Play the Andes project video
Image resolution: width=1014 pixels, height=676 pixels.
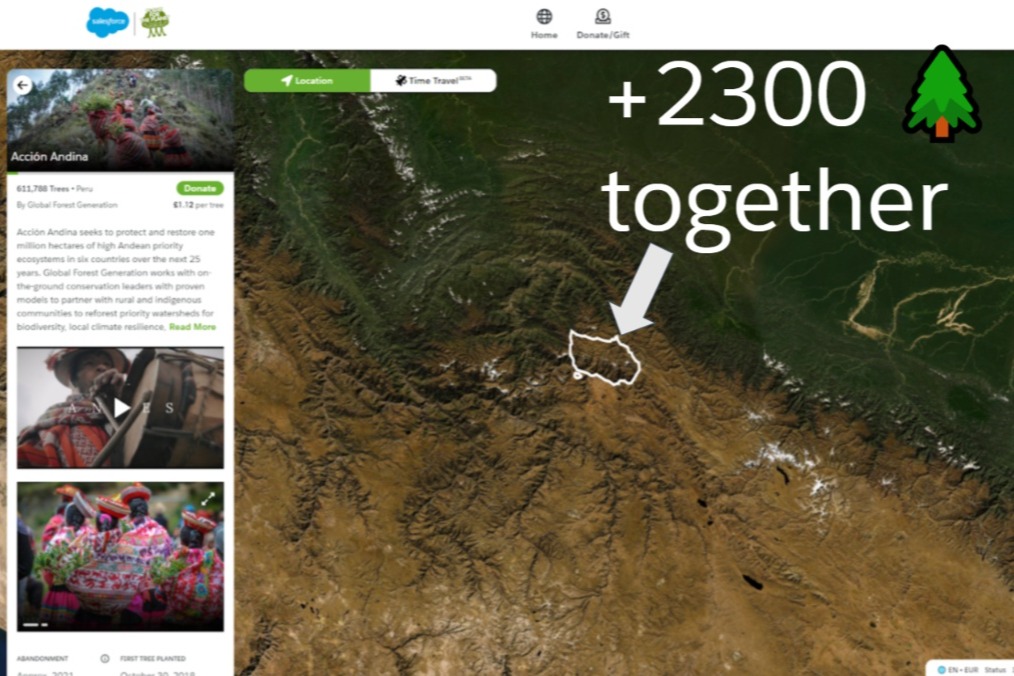tap(121, 408)
